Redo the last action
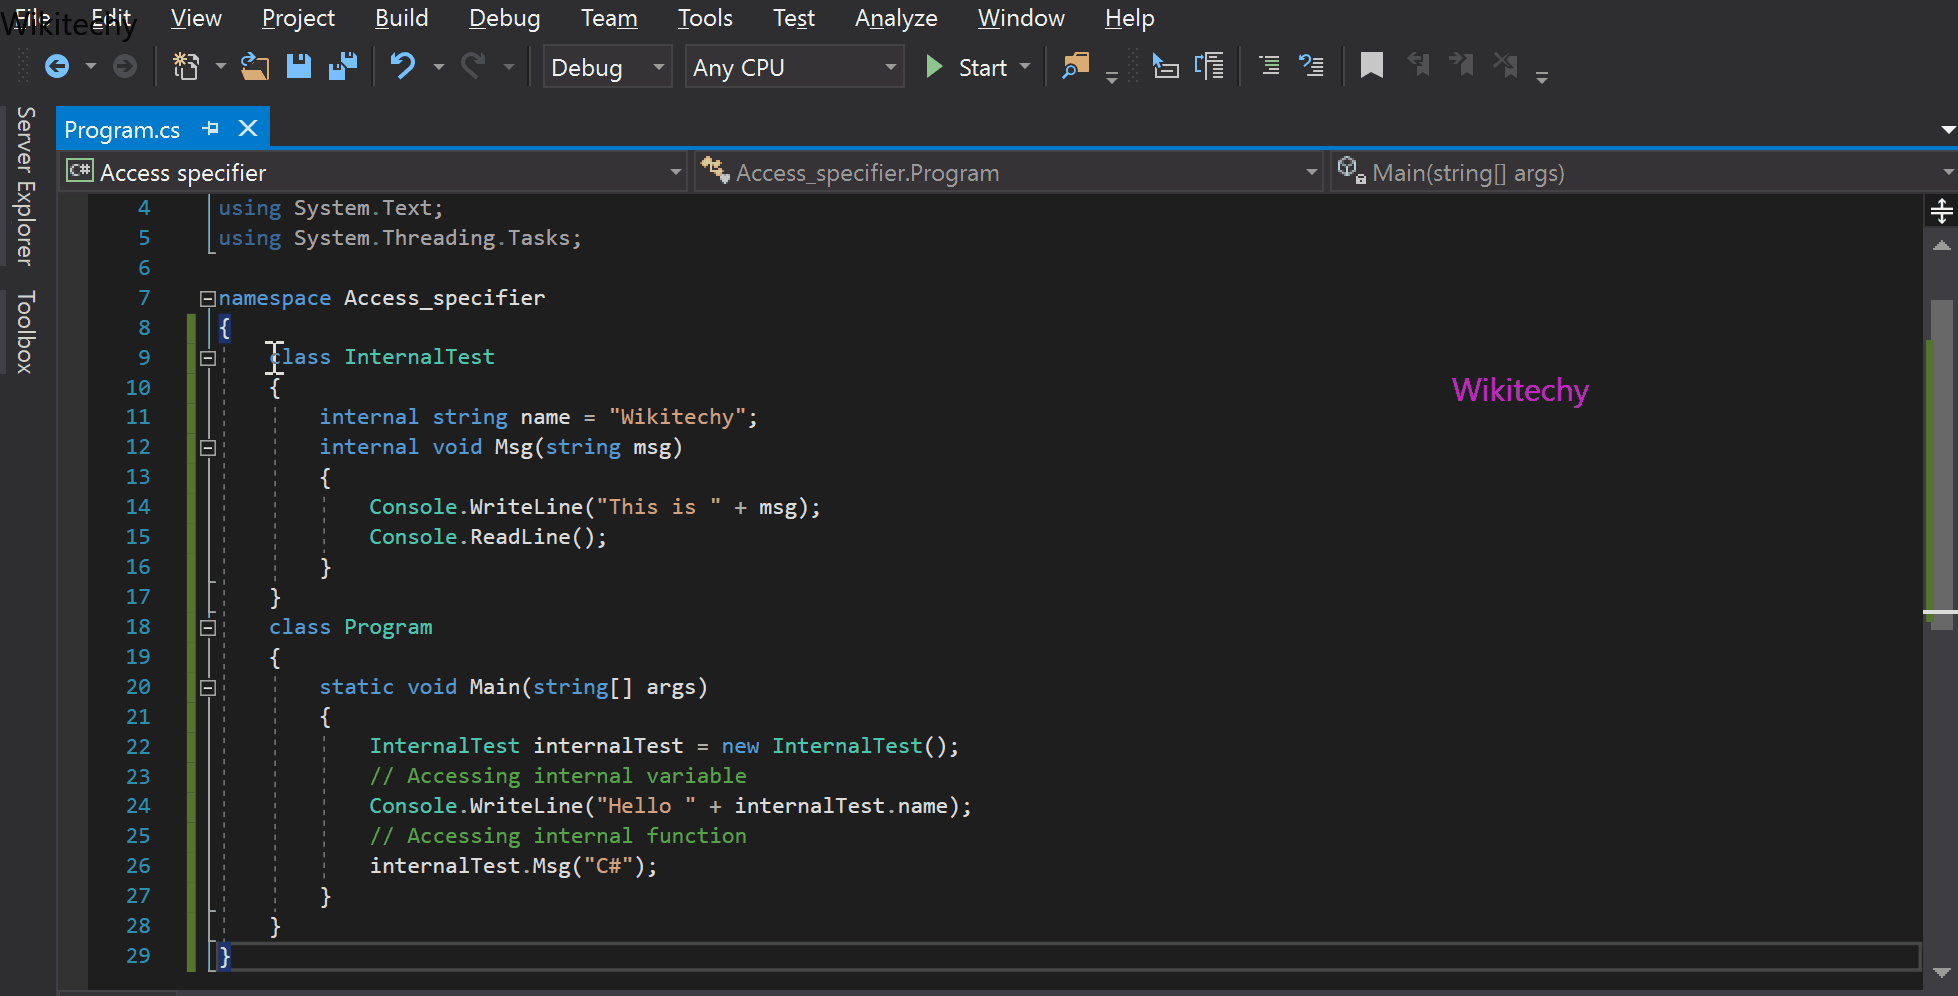 click(x=473, y=66)
